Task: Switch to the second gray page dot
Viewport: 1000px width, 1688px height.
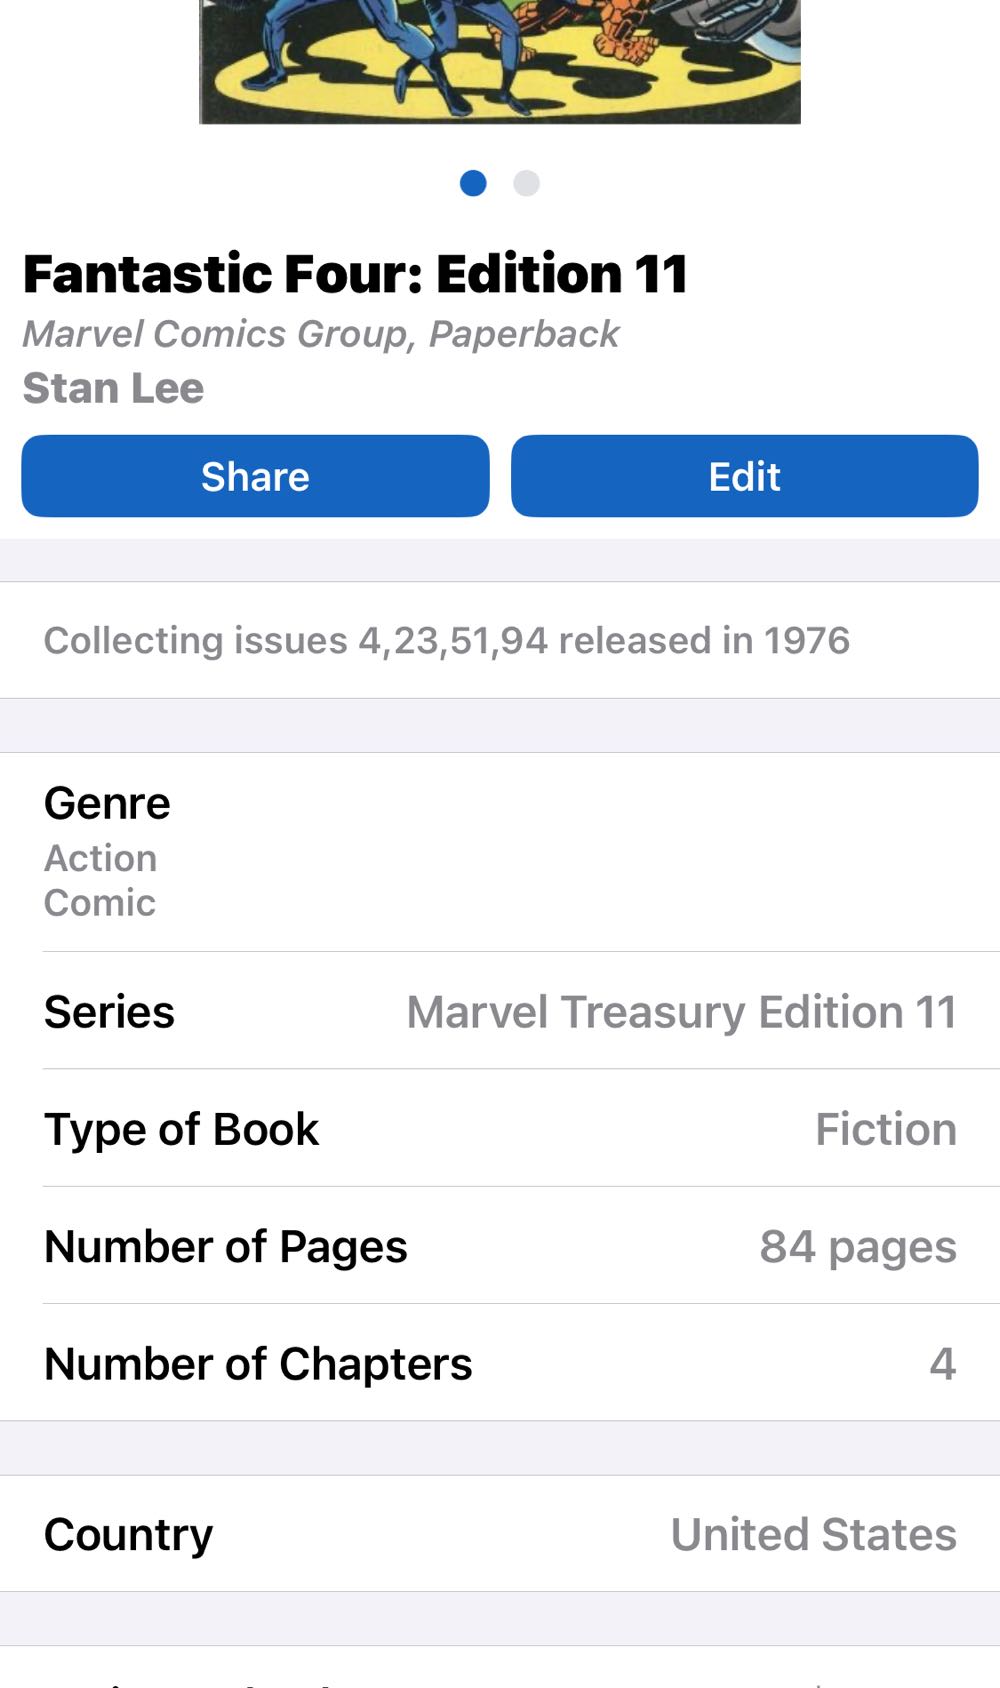Action: pyautogui.click(x=526, y=183)
